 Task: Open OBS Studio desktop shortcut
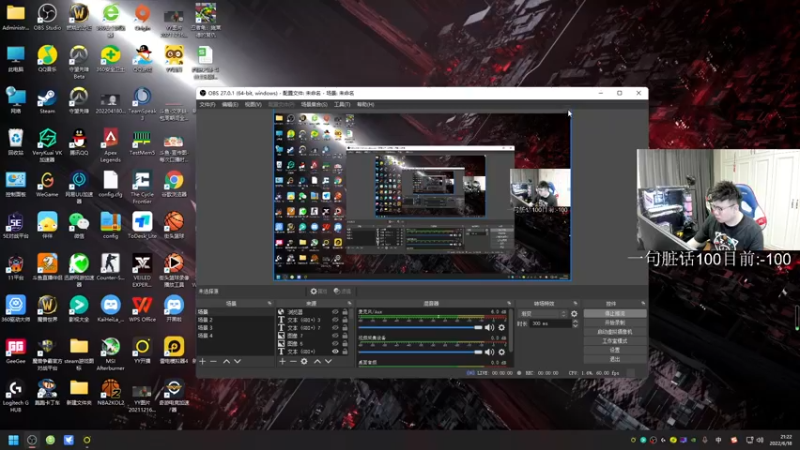(x=47, y=16)
